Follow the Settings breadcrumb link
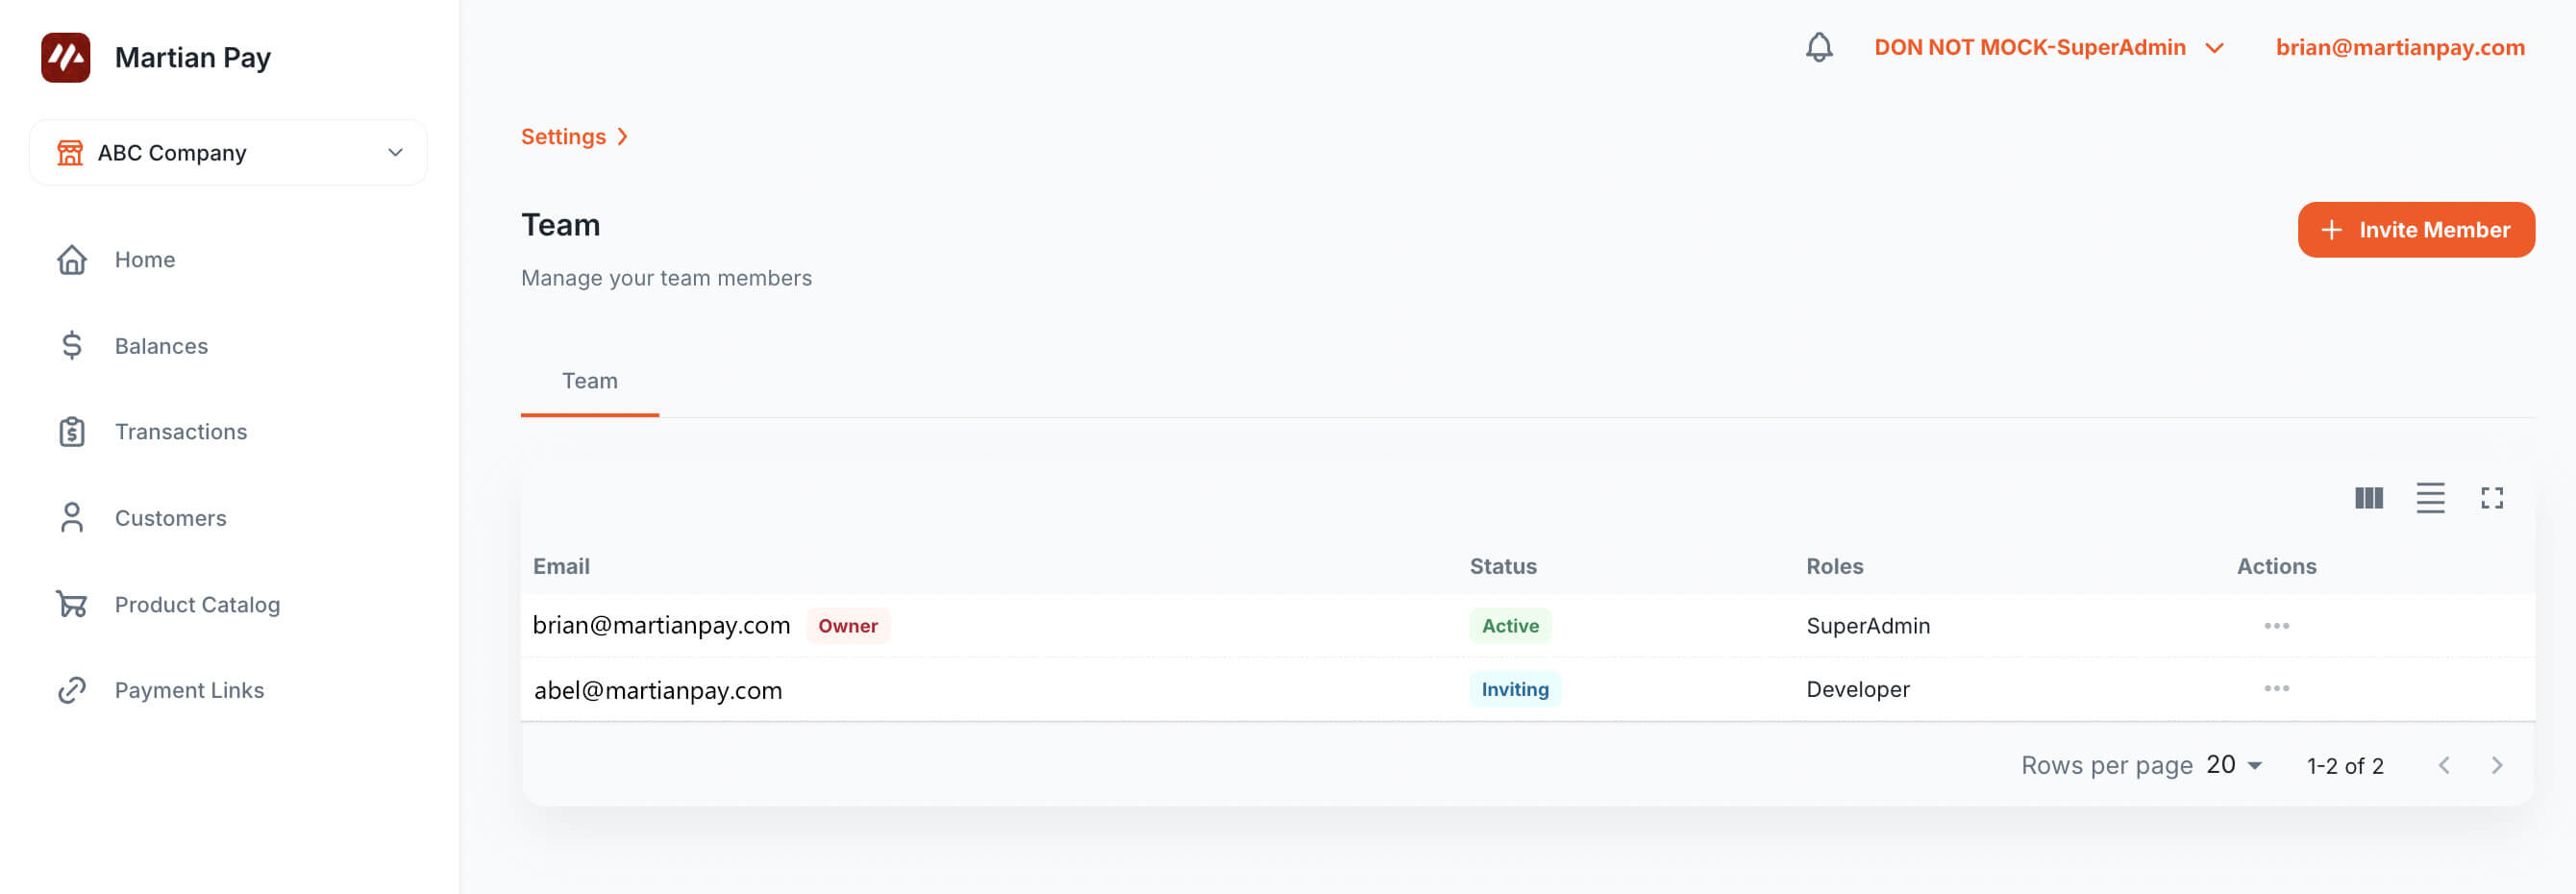Screen dimensions: 2576x894 563,137
